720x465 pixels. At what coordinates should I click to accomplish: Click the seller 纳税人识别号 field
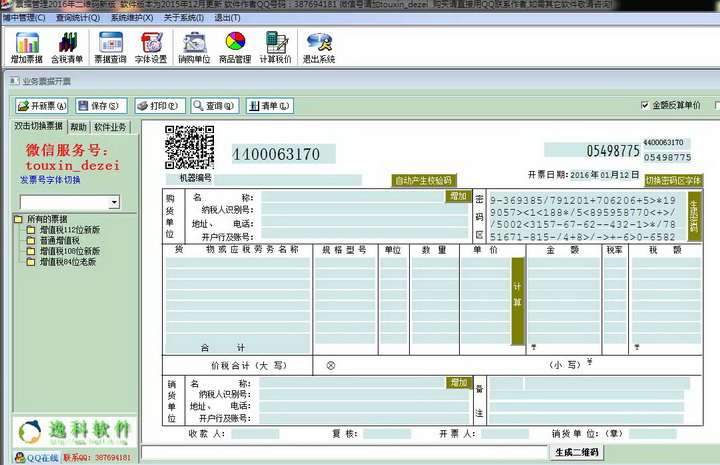coord(364,395)
